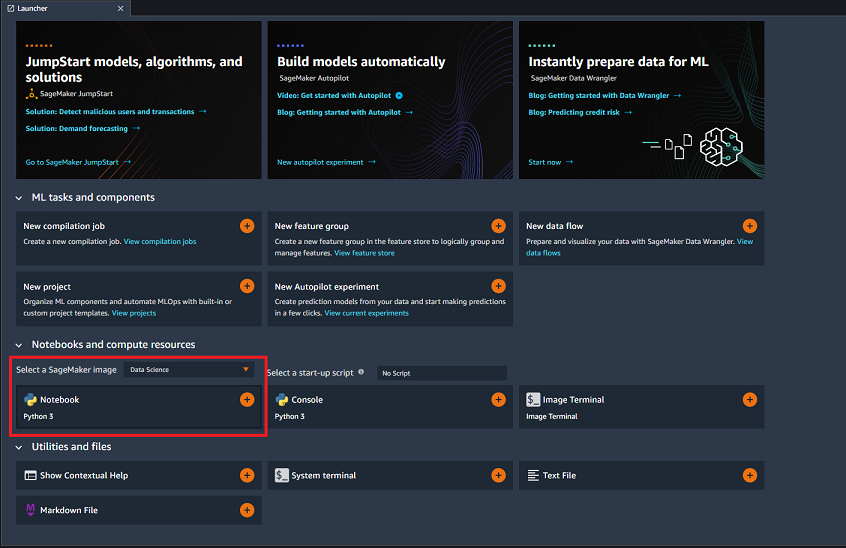Collapse the ML tasks and components section
This screenshot has width=846, height=548.
point(19,198)
